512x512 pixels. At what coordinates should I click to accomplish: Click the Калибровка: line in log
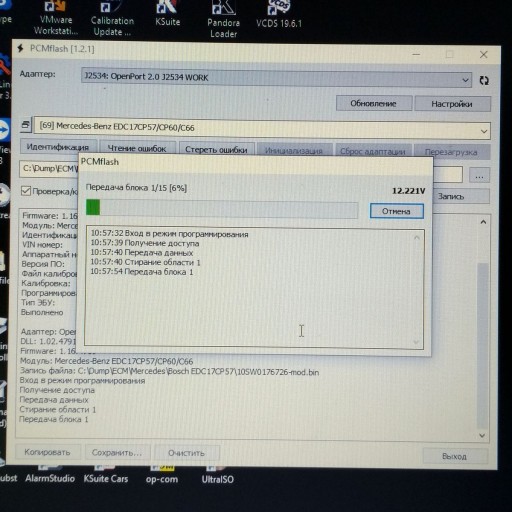[46, 283]
